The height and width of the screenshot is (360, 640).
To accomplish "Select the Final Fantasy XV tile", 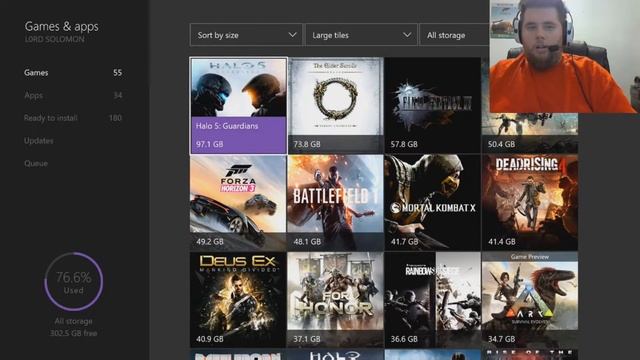I will tap(433, 105).
